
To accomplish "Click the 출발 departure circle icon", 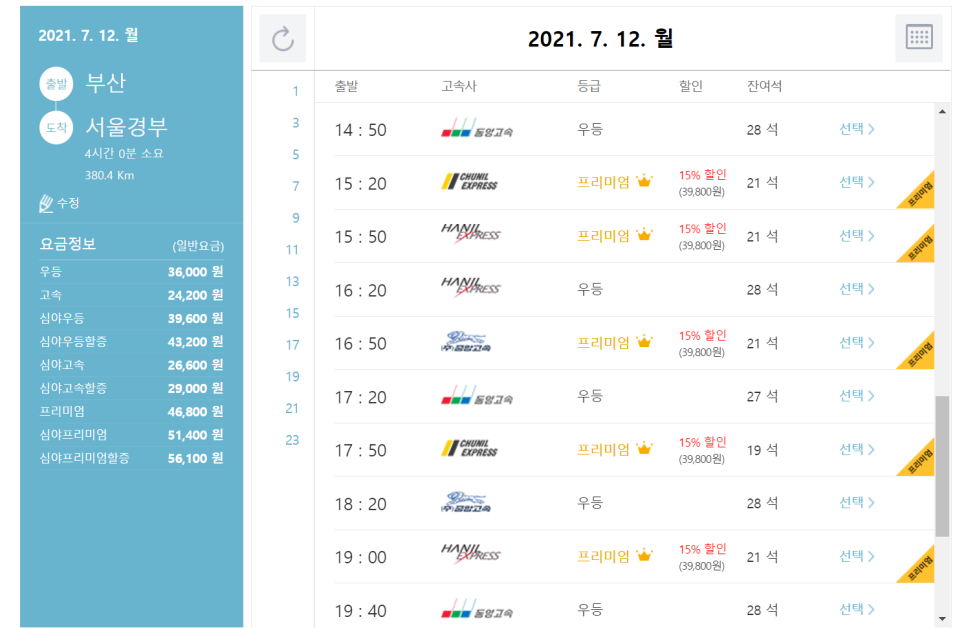I will [x=55, y=83].
